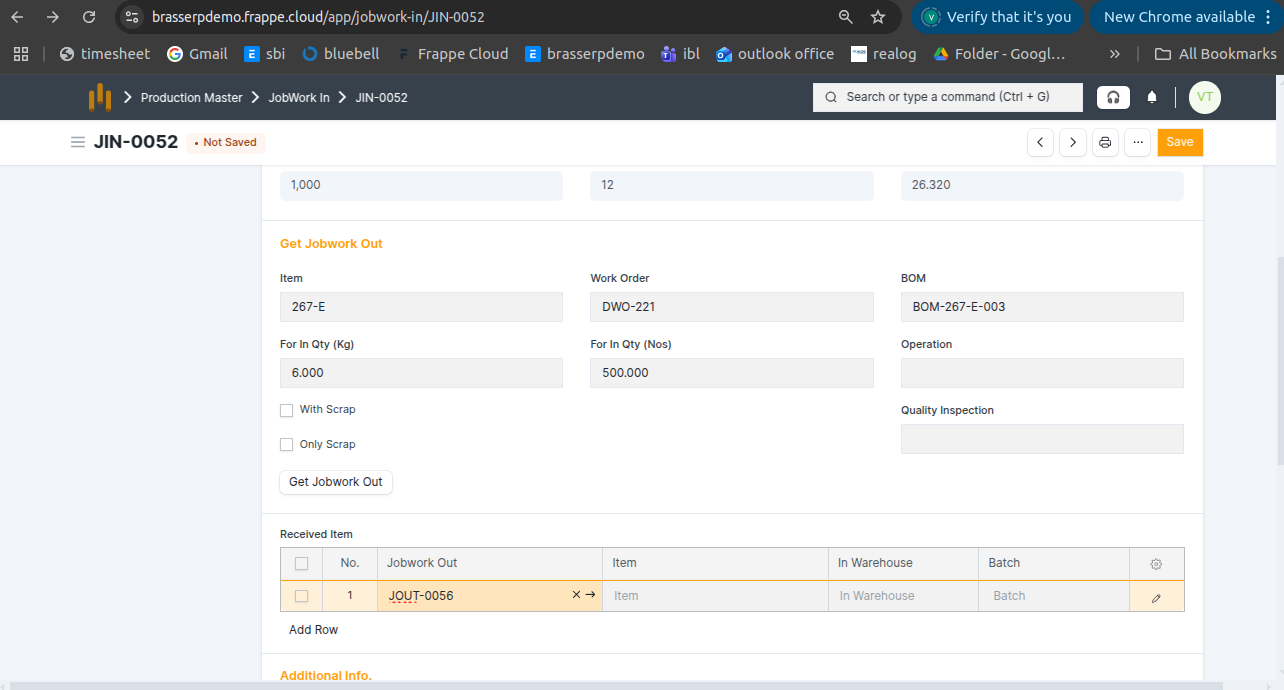Navigate to JobWork In breadcrumb
Screen dimensions: 1284x690
pos(298,98)
